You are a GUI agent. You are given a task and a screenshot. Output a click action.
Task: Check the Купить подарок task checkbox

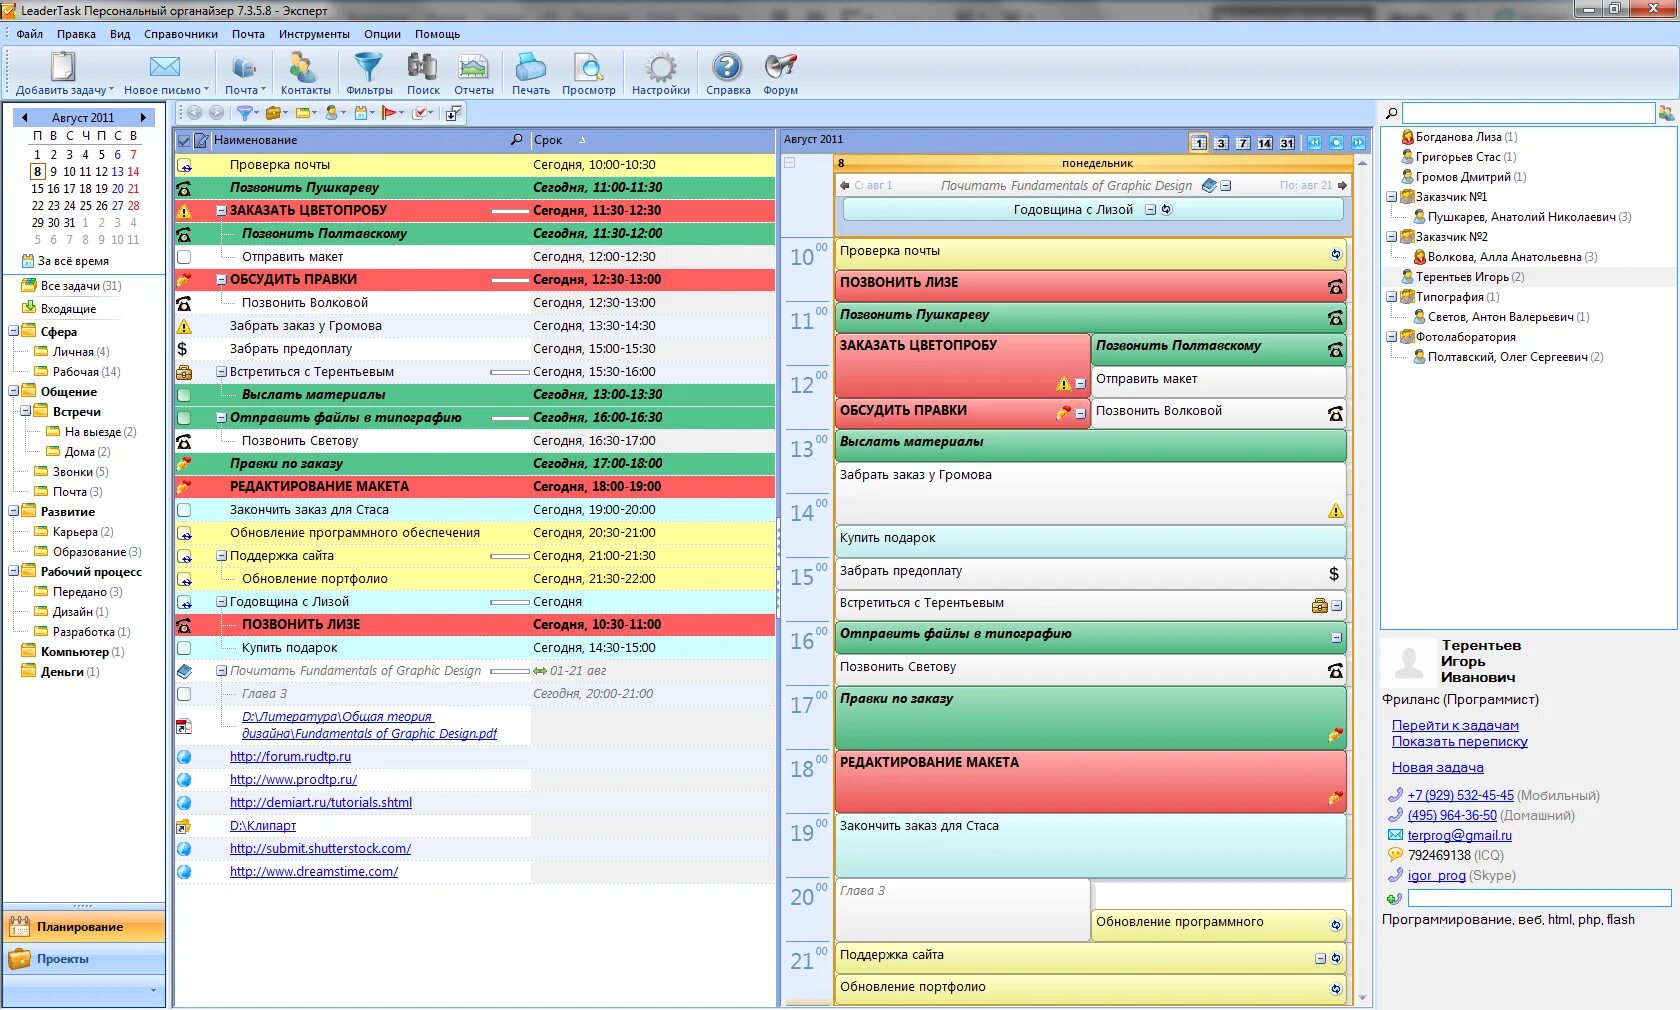pos(184,648)
